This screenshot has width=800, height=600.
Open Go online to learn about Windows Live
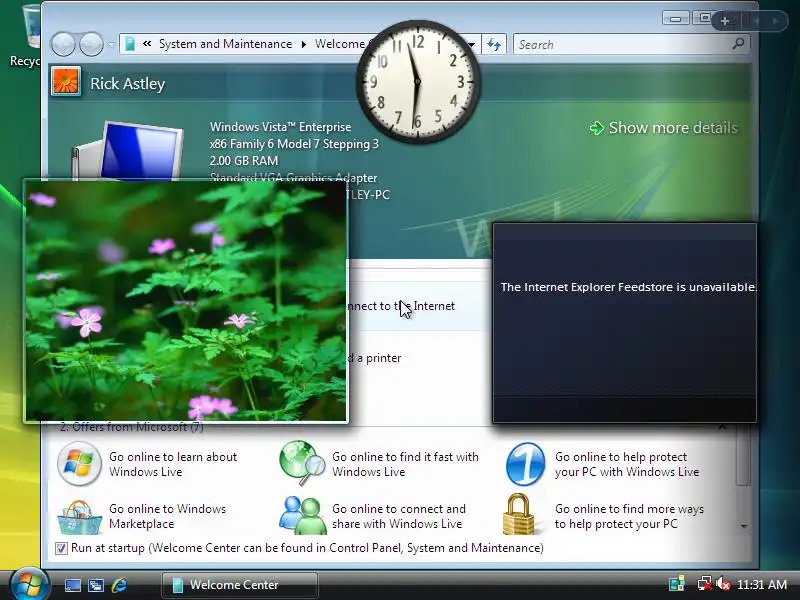pos(173,464)
